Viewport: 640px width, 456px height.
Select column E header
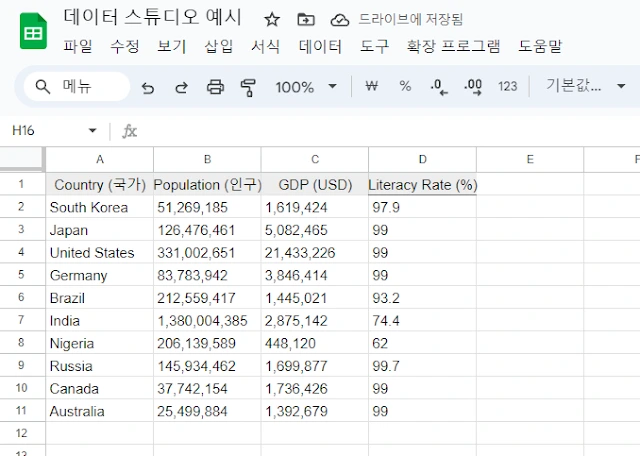(530, 159)
